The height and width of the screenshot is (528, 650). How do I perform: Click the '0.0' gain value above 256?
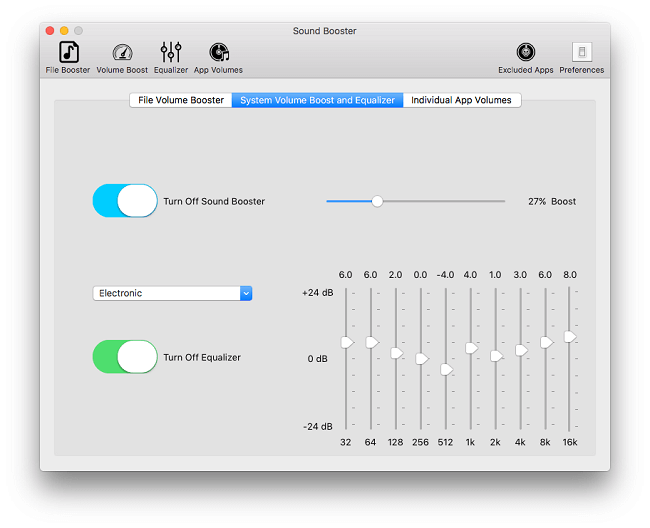(420, 275)
